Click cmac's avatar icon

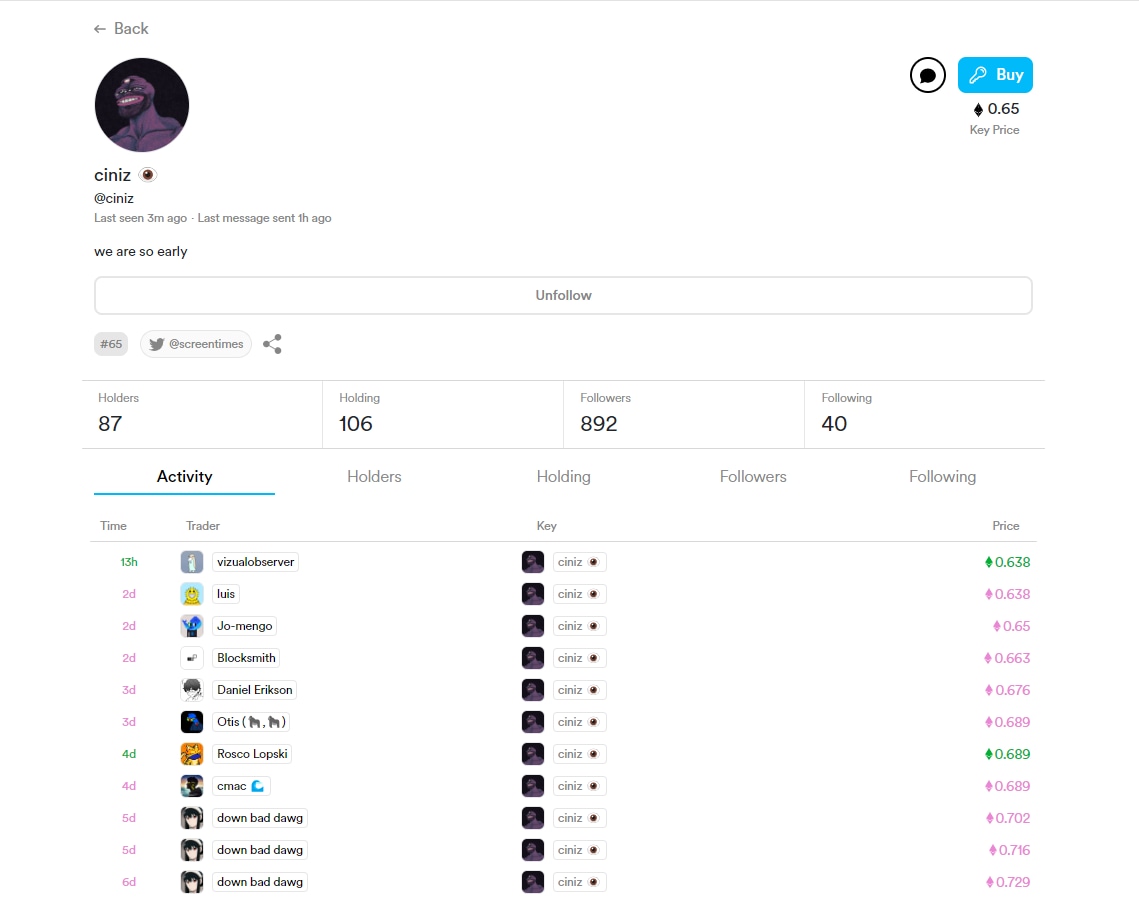192,786
